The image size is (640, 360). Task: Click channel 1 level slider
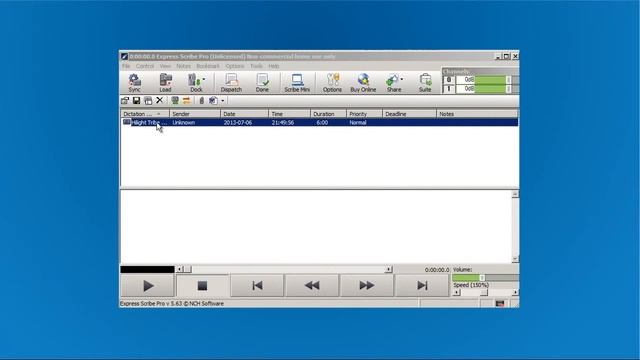coord(509,89)
